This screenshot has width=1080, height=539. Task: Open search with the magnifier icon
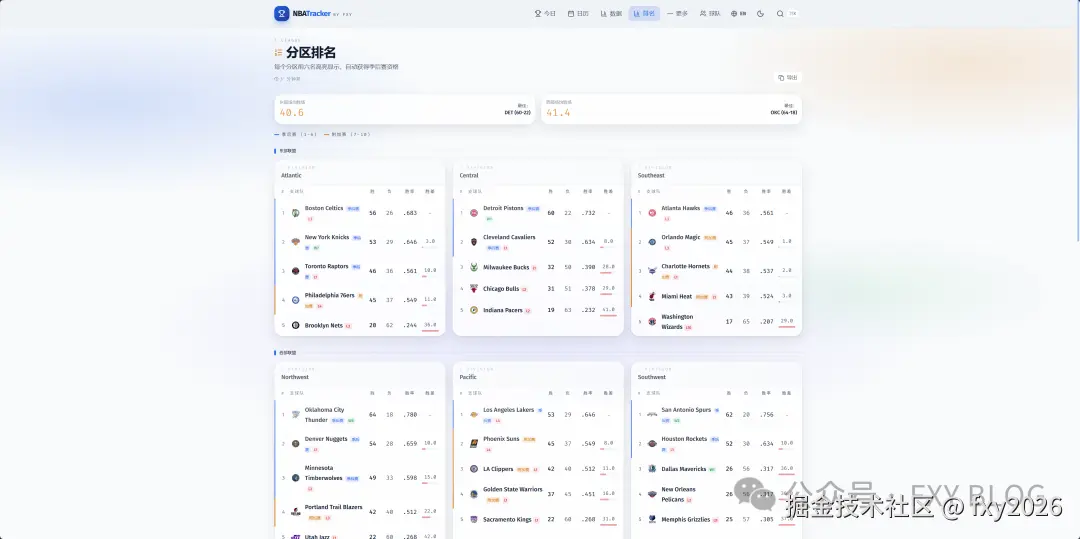780,14
